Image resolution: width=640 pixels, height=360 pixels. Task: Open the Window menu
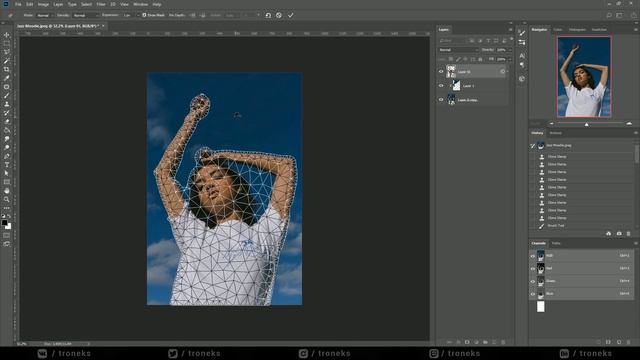(140, 4)
